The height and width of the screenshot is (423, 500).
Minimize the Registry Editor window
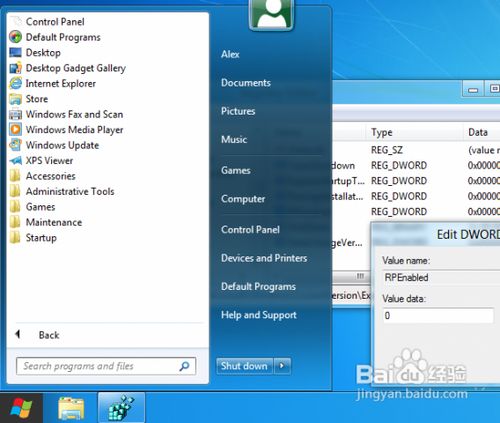click(x=473, y=89)
